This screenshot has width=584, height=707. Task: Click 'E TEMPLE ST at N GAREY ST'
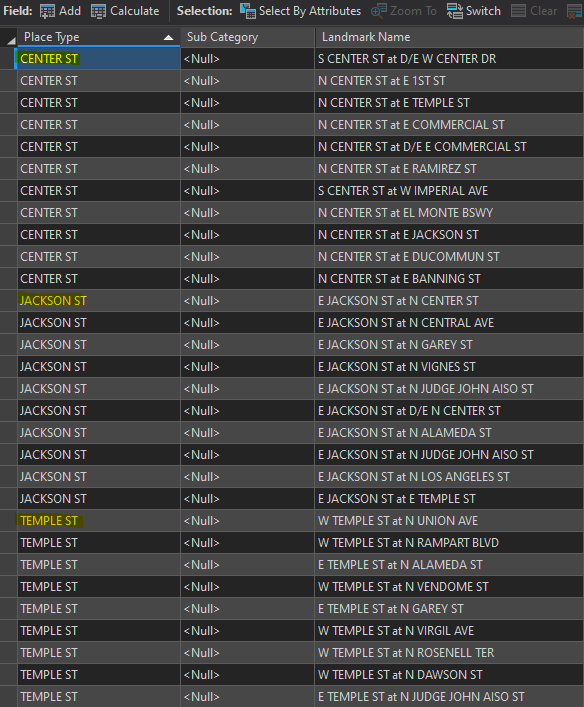391,609
